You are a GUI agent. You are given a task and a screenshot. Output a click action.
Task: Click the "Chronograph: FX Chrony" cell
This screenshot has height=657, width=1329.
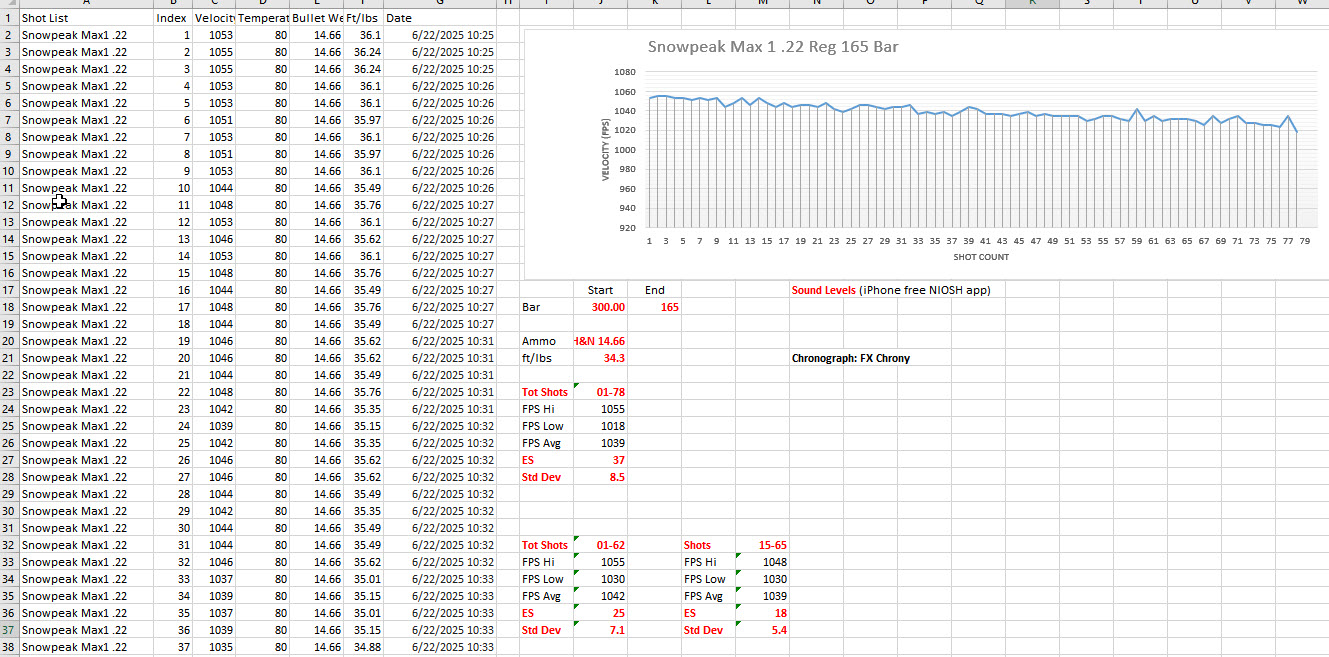pyautogui.click(x=850, y=358)
